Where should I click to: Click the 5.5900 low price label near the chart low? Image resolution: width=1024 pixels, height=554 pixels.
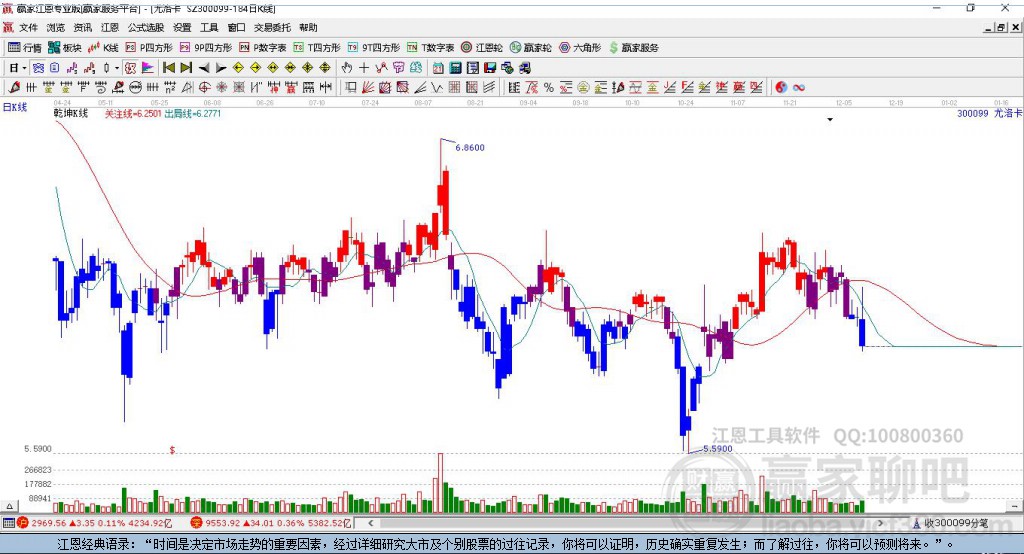(718, 449)
